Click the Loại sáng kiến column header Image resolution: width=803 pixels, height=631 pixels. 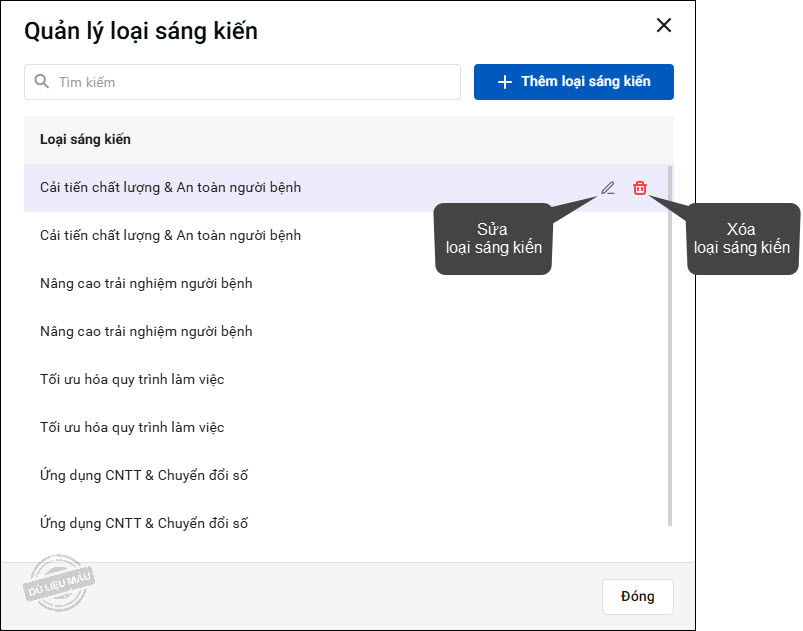(86, 139)
